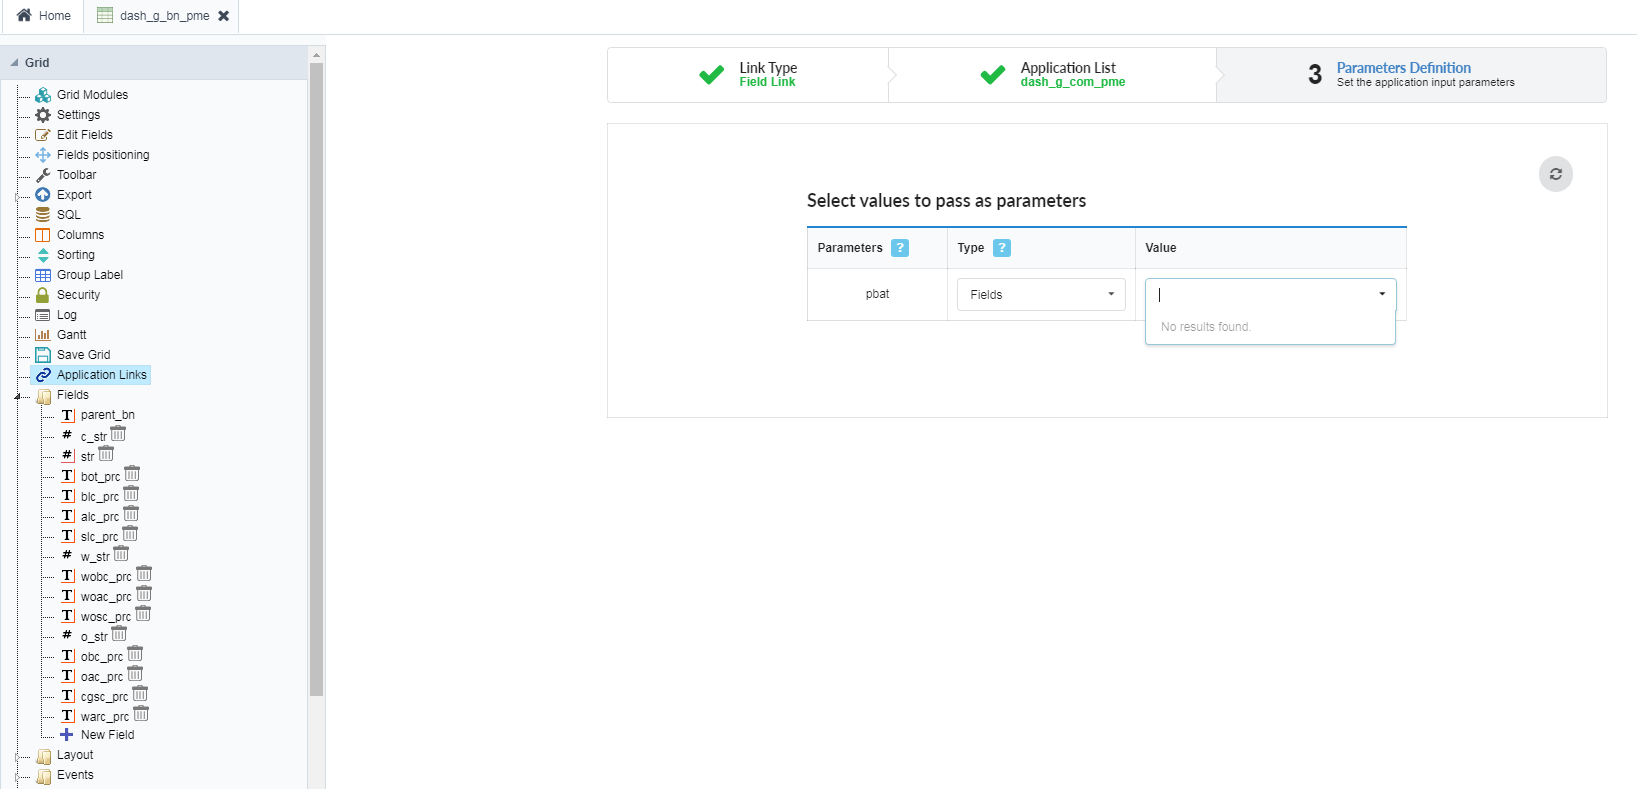Close the dash_g_bn_pme tab
Image resolution: width=1637 pixels, height=789 pixels.
click(x=224, y=16)
